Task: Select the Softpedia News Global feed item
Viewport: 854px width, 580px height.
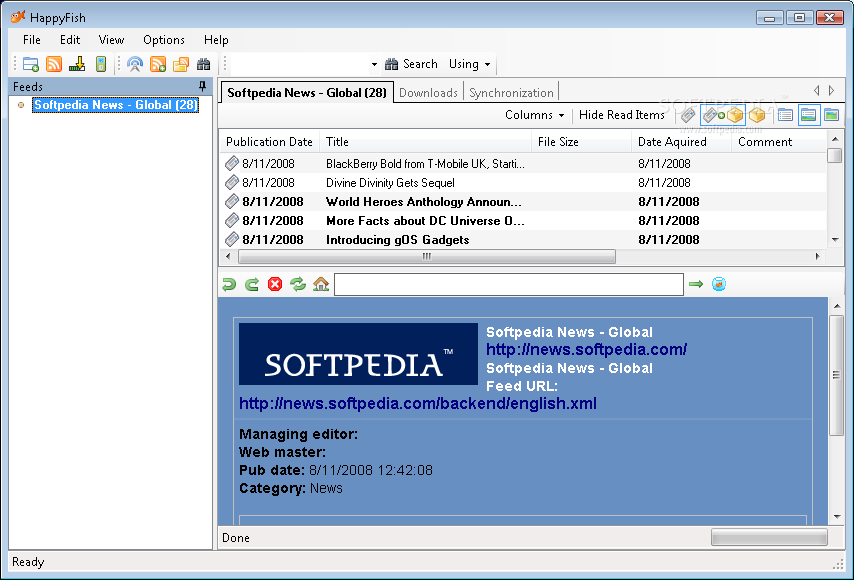Action: (115, 104)
